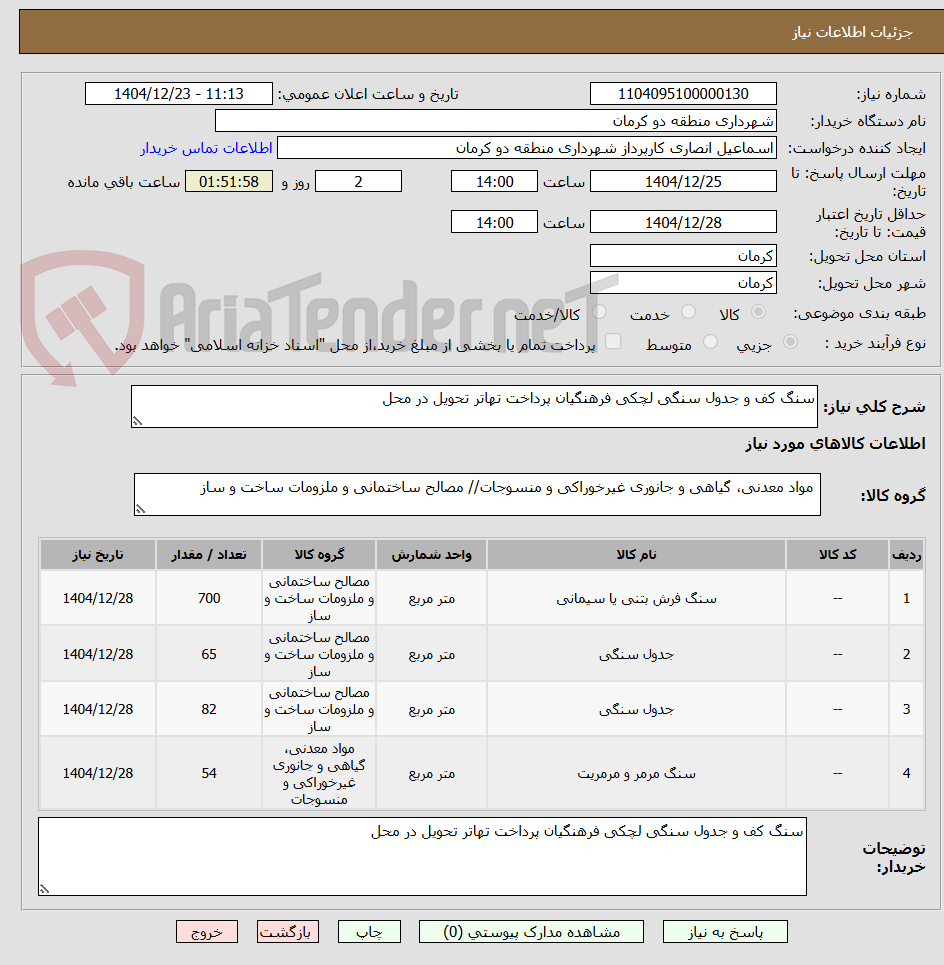Click the item سنگ مرمر و مرمریت
The width and height of the screenshot is (944, 965).
[x=636, y=773]
